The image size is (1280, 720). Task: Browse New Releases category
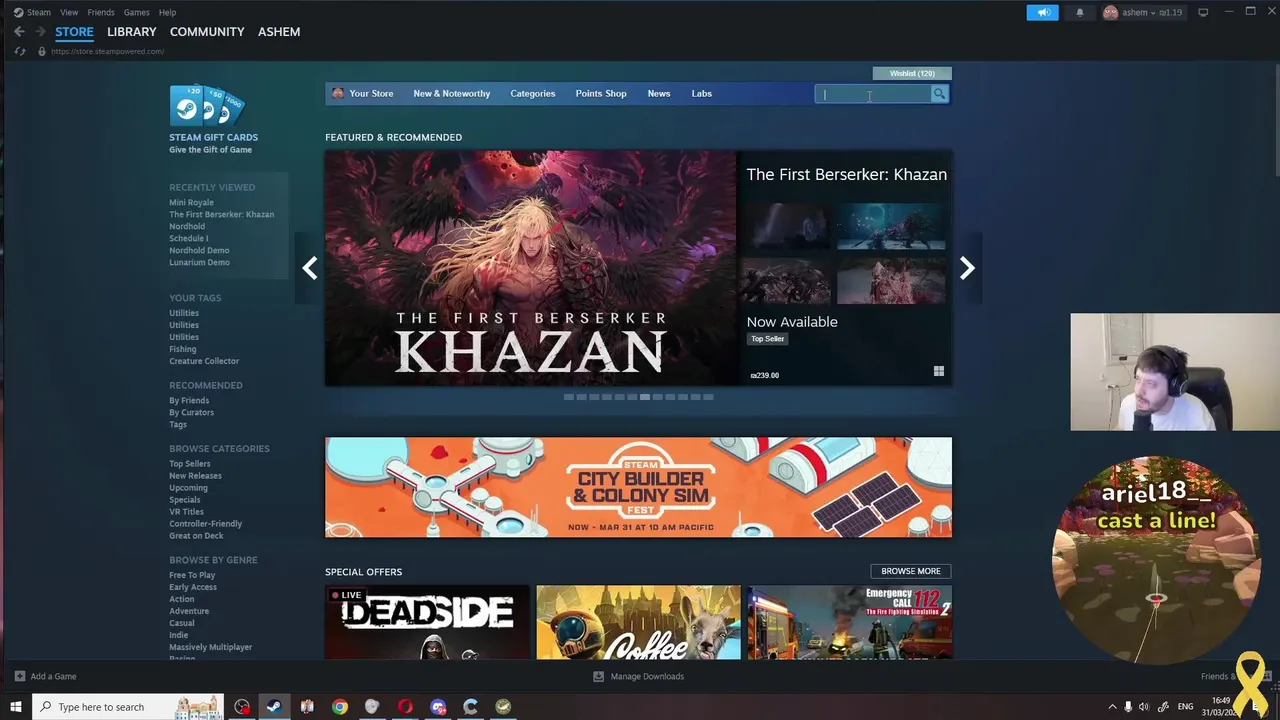pos(195,476)
